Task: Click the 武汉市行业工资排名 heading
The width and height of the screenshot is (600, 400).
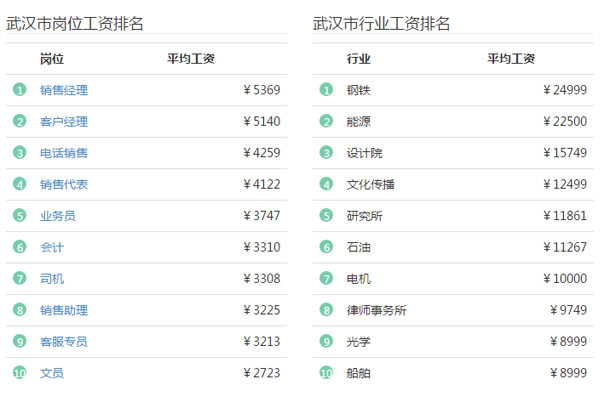Action: pos(381,24)
